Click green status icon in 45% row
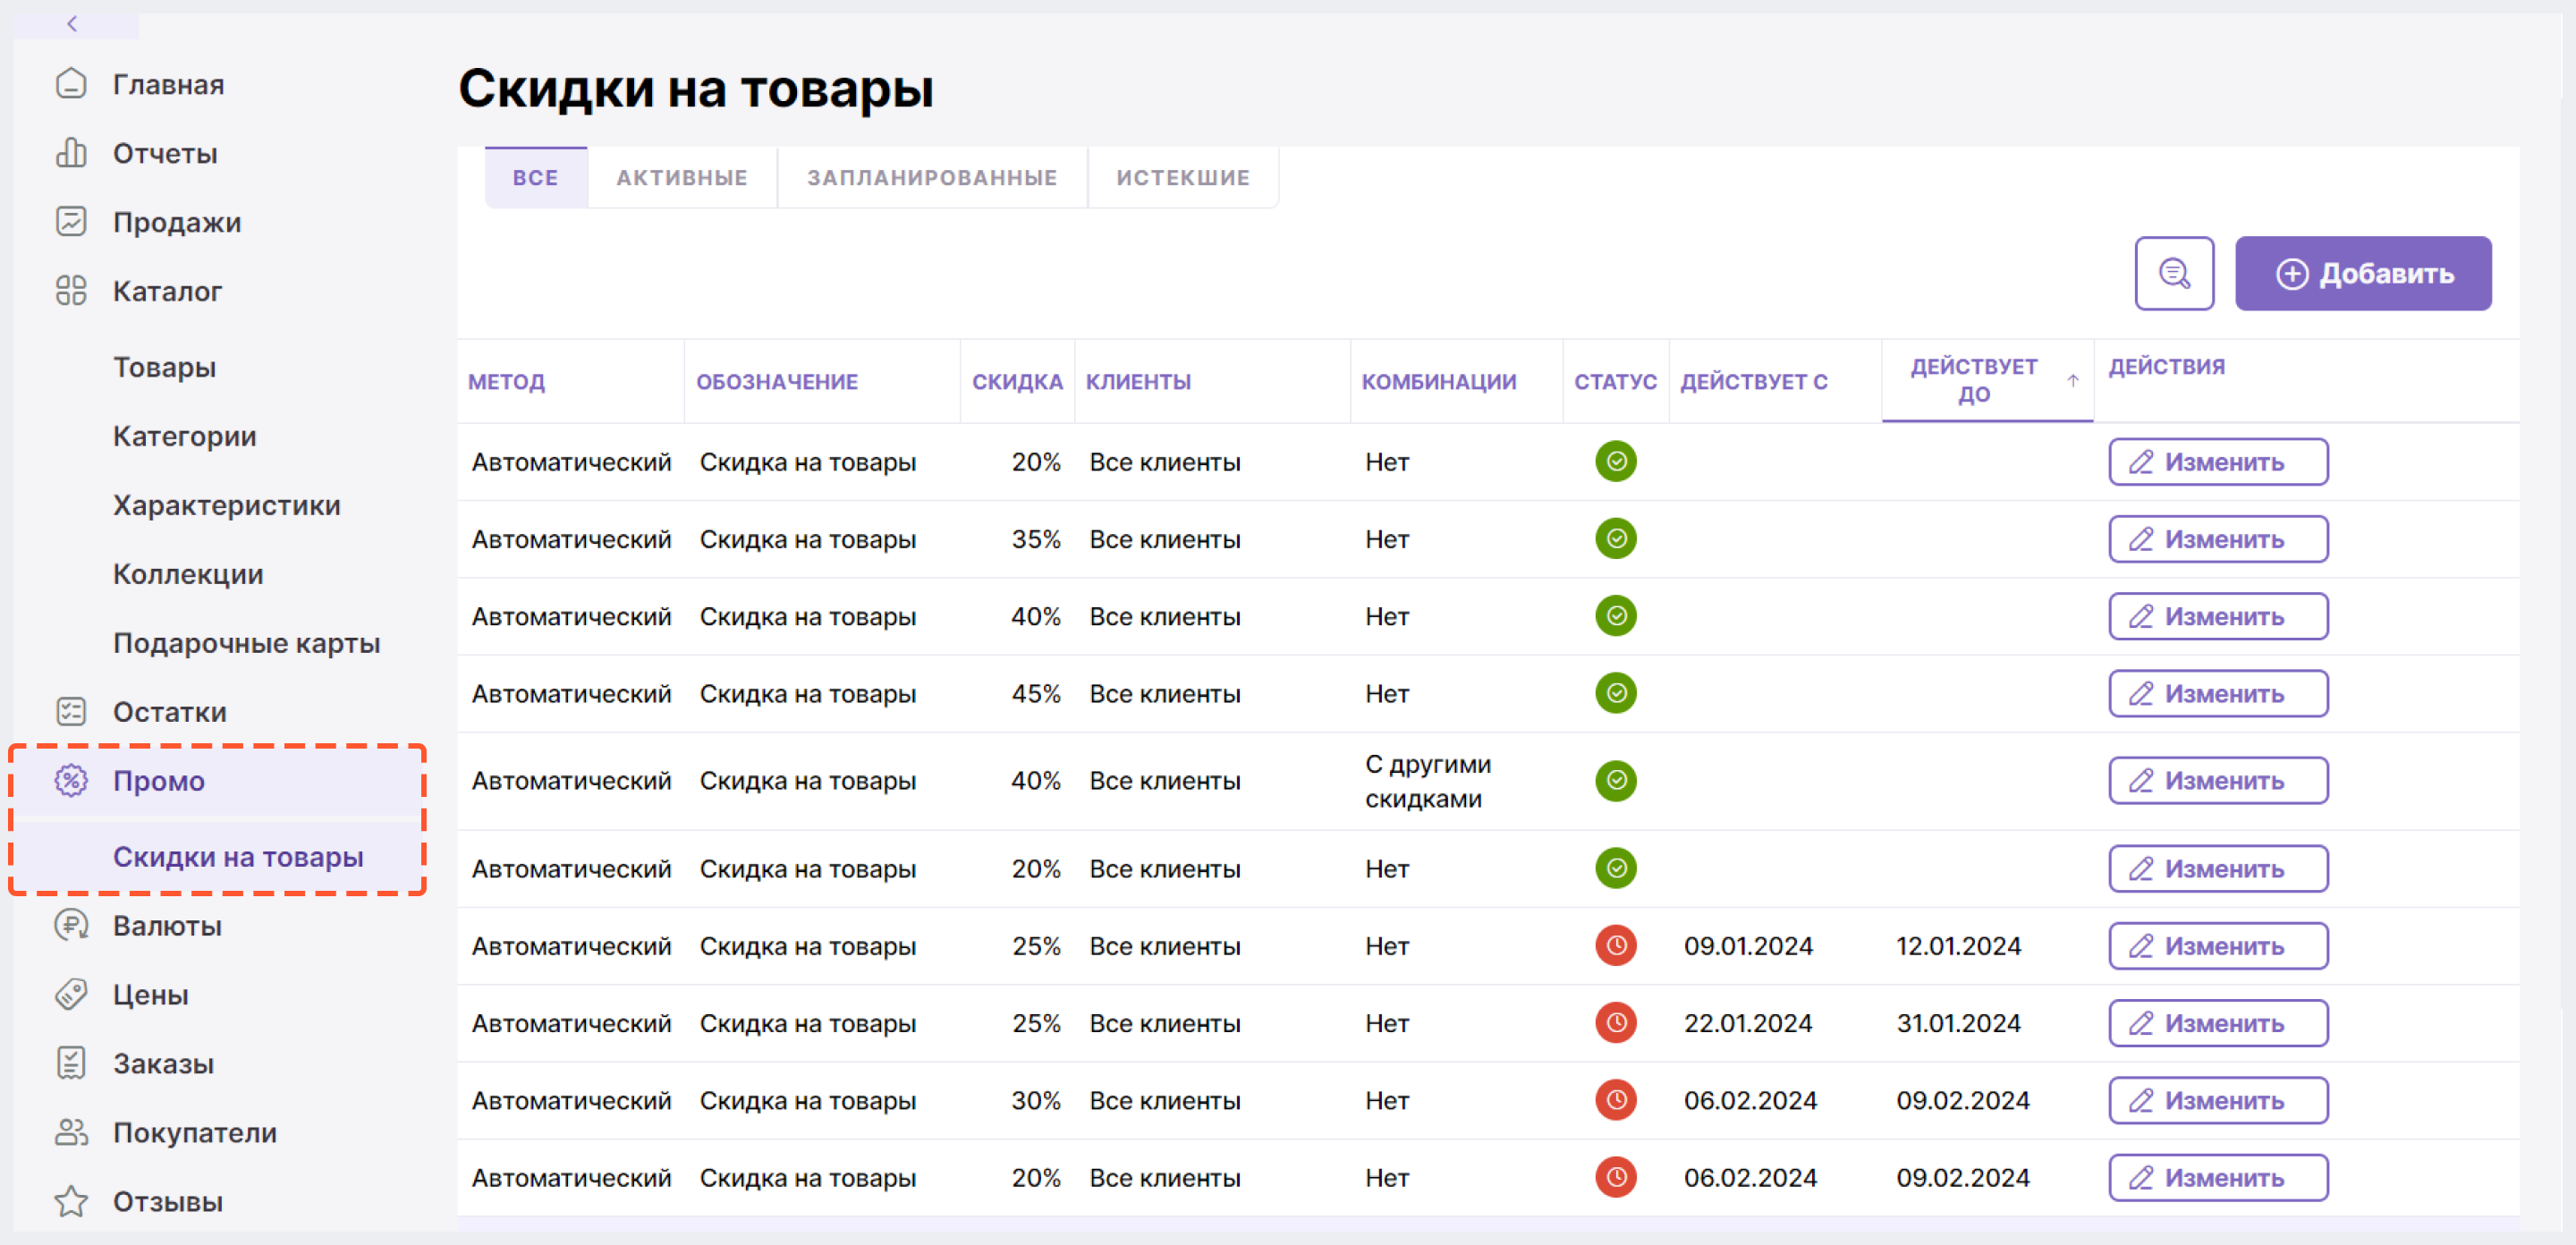Viewport: 2576px width, 1245px height. [x=1615, y=694]
